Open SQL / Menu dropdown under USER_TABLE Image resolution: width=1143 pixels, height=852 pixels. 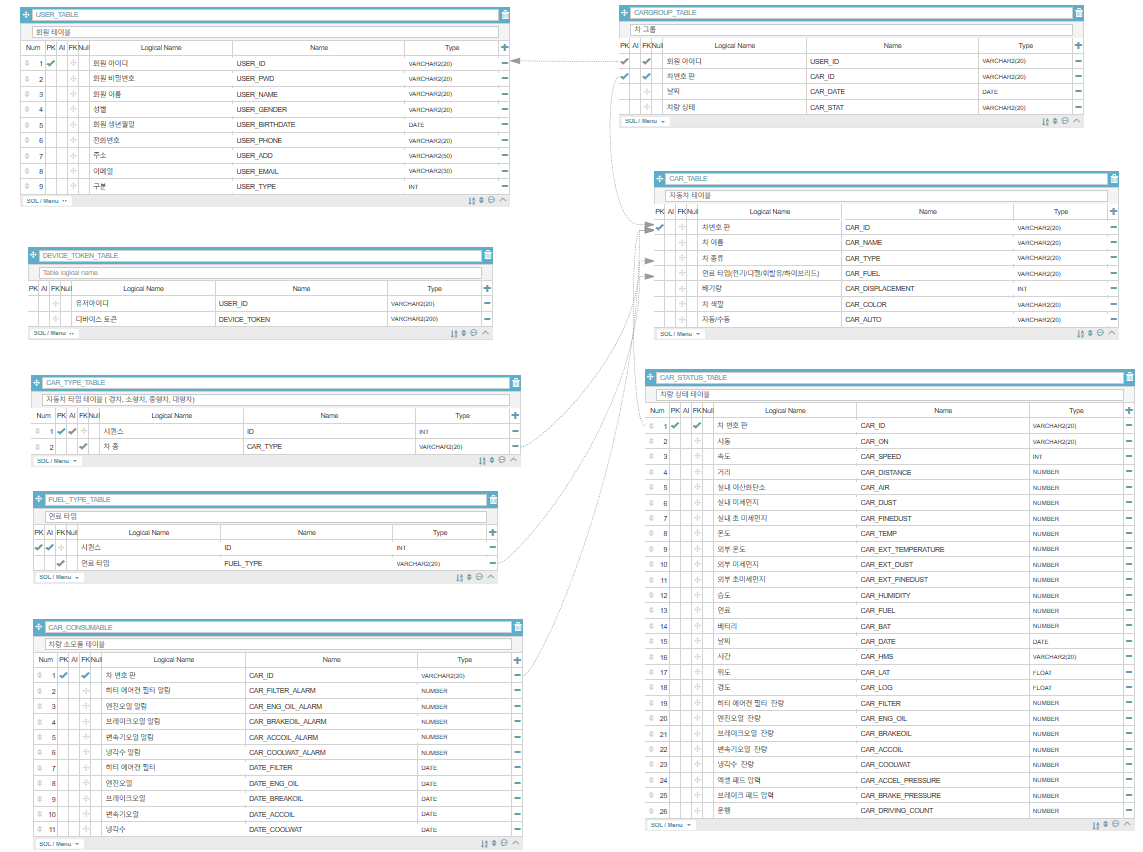(47, 201)
